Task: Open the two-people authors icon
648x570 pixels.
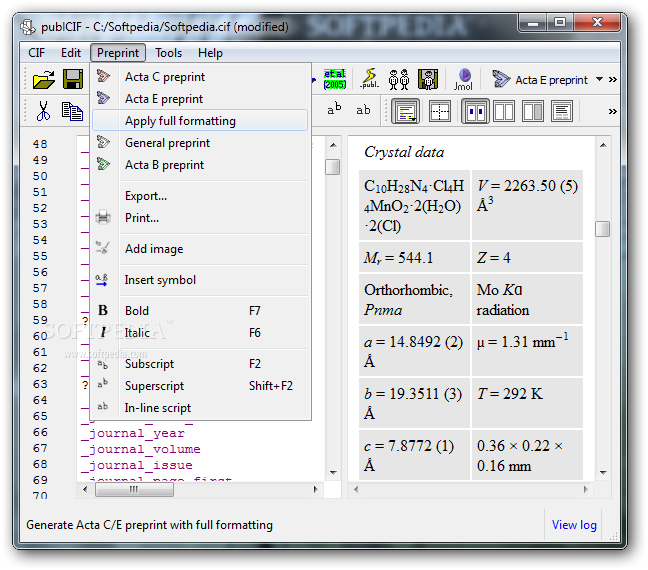Action: (399, 79)
